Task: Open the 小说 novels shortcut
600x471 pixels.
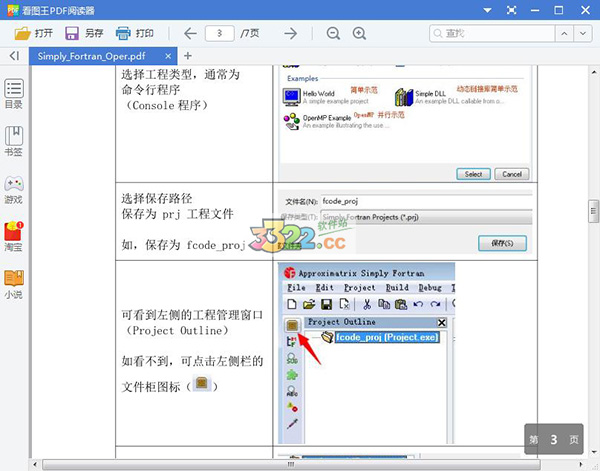Action: pos(14,284)
